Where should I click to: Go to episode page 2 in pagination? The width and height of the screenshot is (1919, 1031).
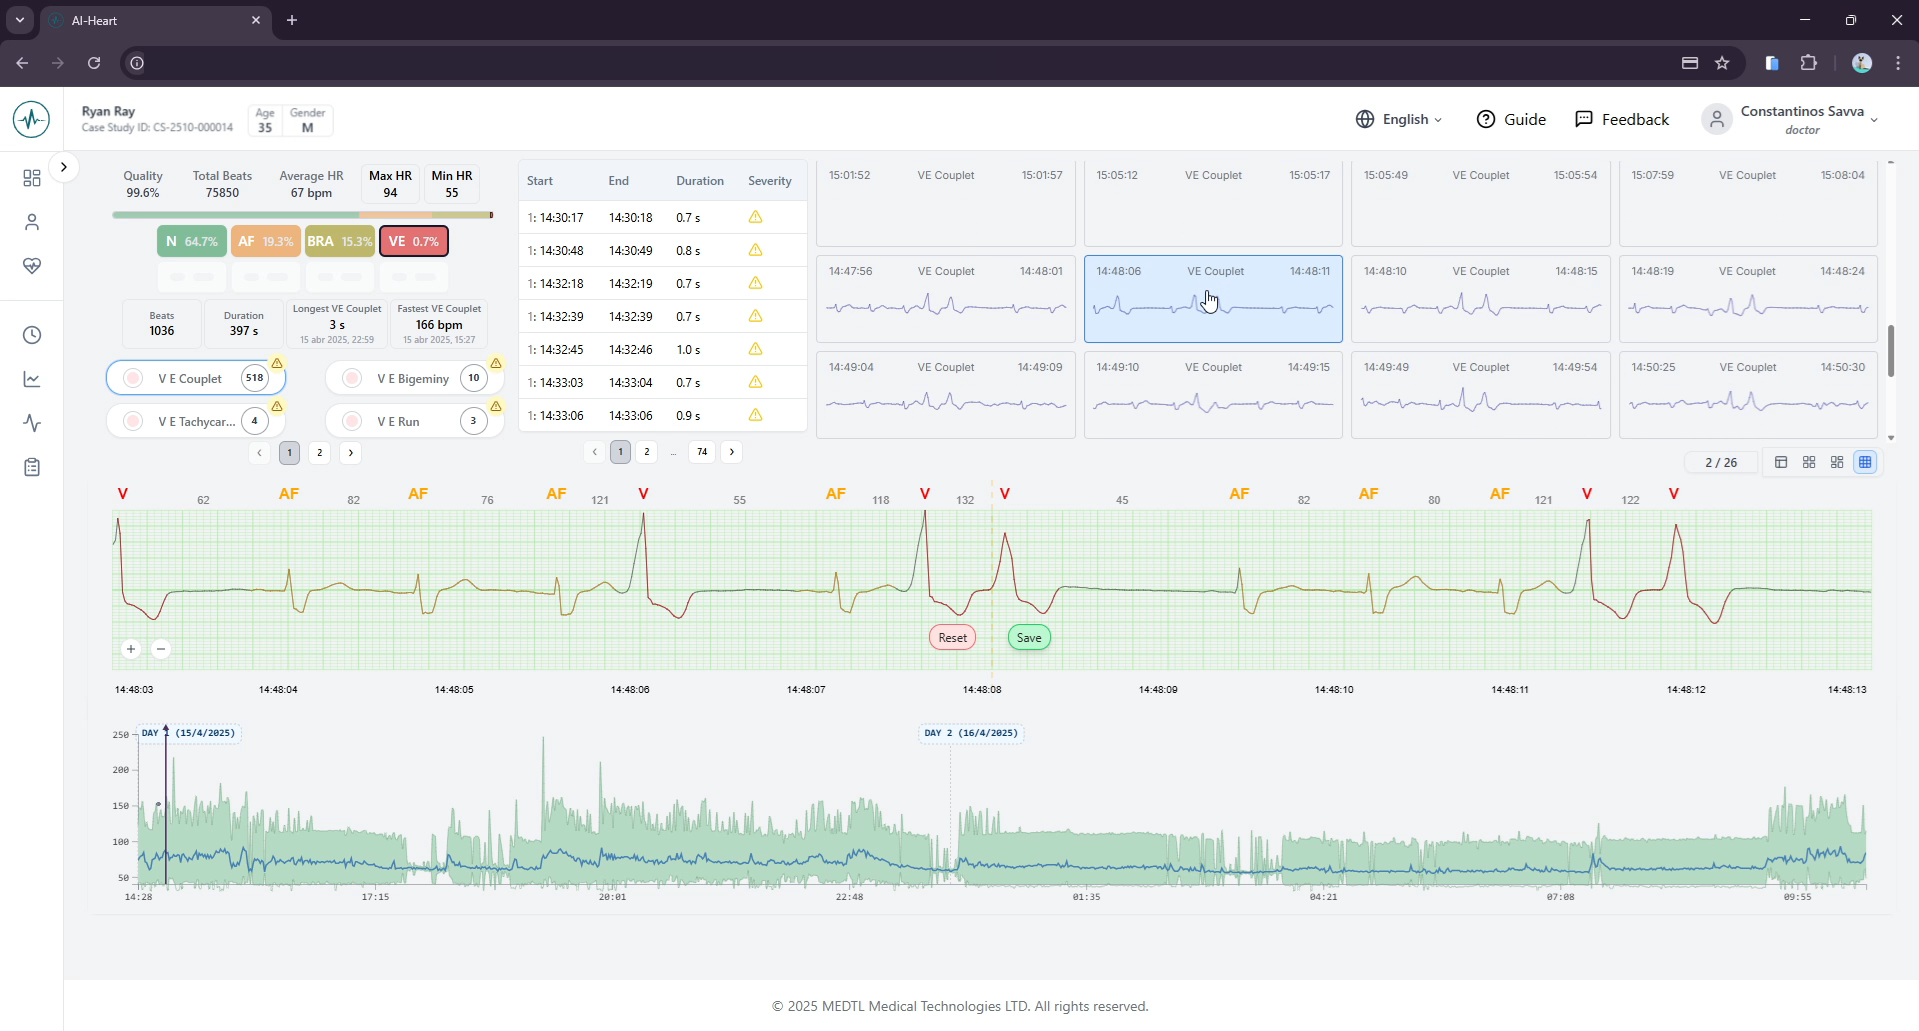point(647,452)
